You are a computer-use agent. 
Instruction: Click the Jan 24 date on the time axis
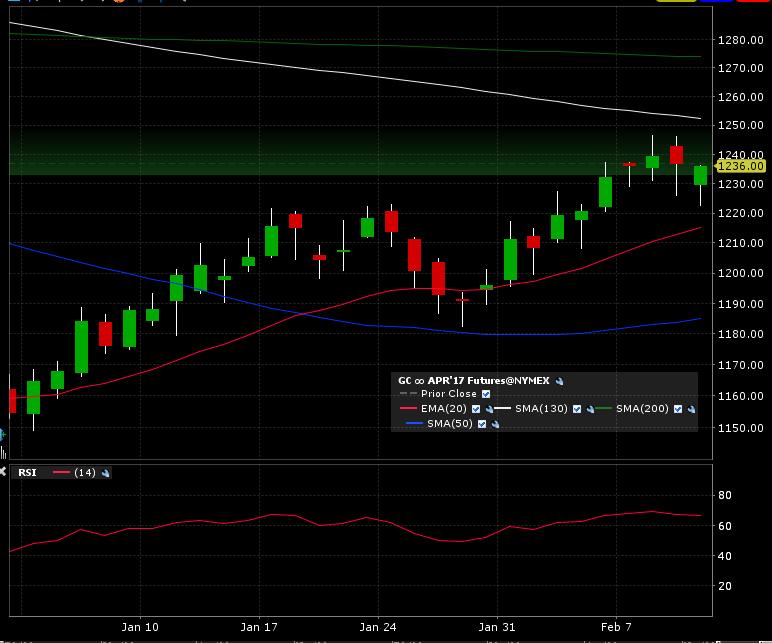coord(378,626)
